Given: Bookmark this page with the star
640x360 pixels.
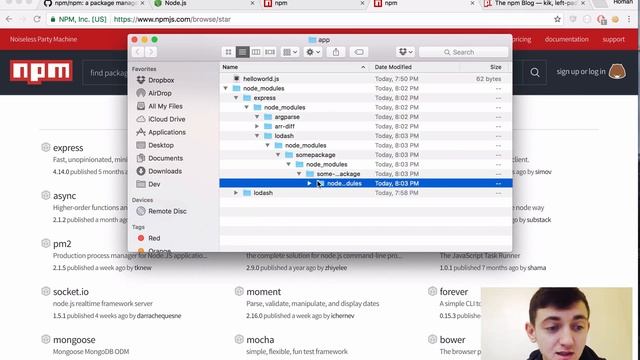Looking at the screenshot, I should (557, 19).
